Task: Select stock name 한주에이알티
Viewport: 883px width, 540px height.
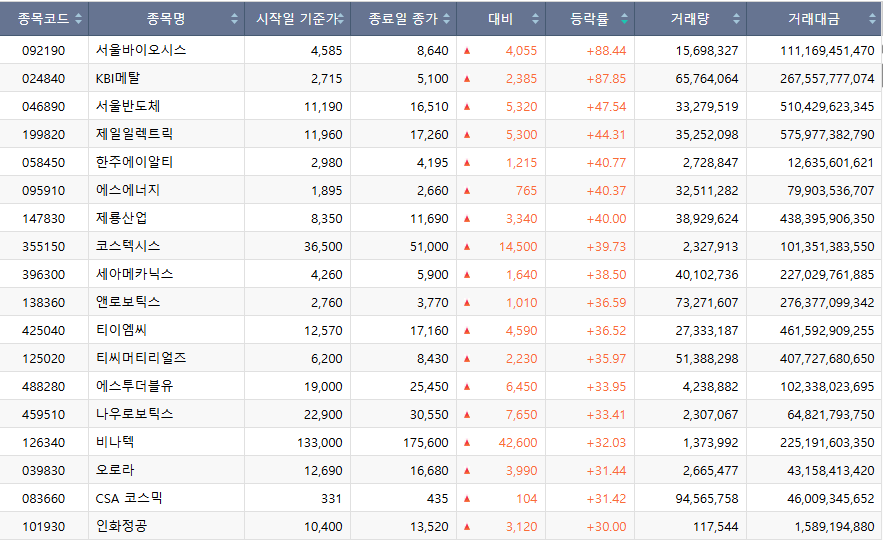Action: point(134,162)
